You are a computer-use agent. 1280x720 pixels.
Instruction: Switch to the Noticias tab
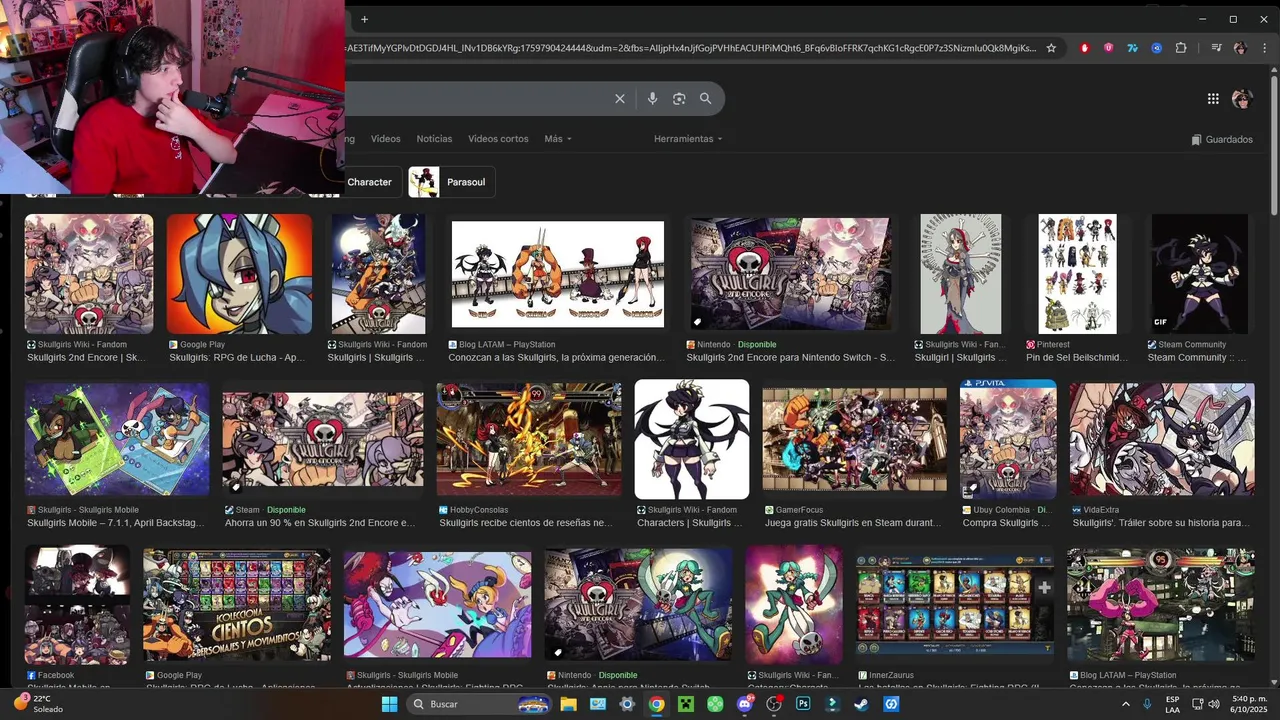point(434,139)
